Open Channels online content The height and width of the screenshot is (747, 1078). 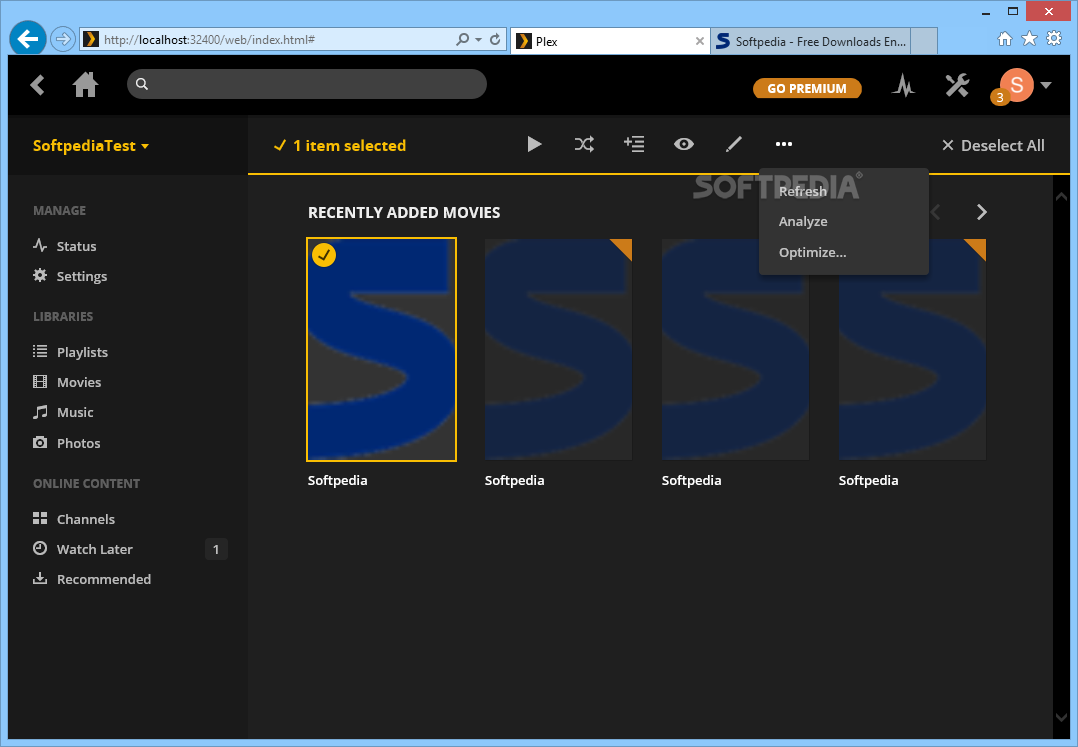(86, 519)
